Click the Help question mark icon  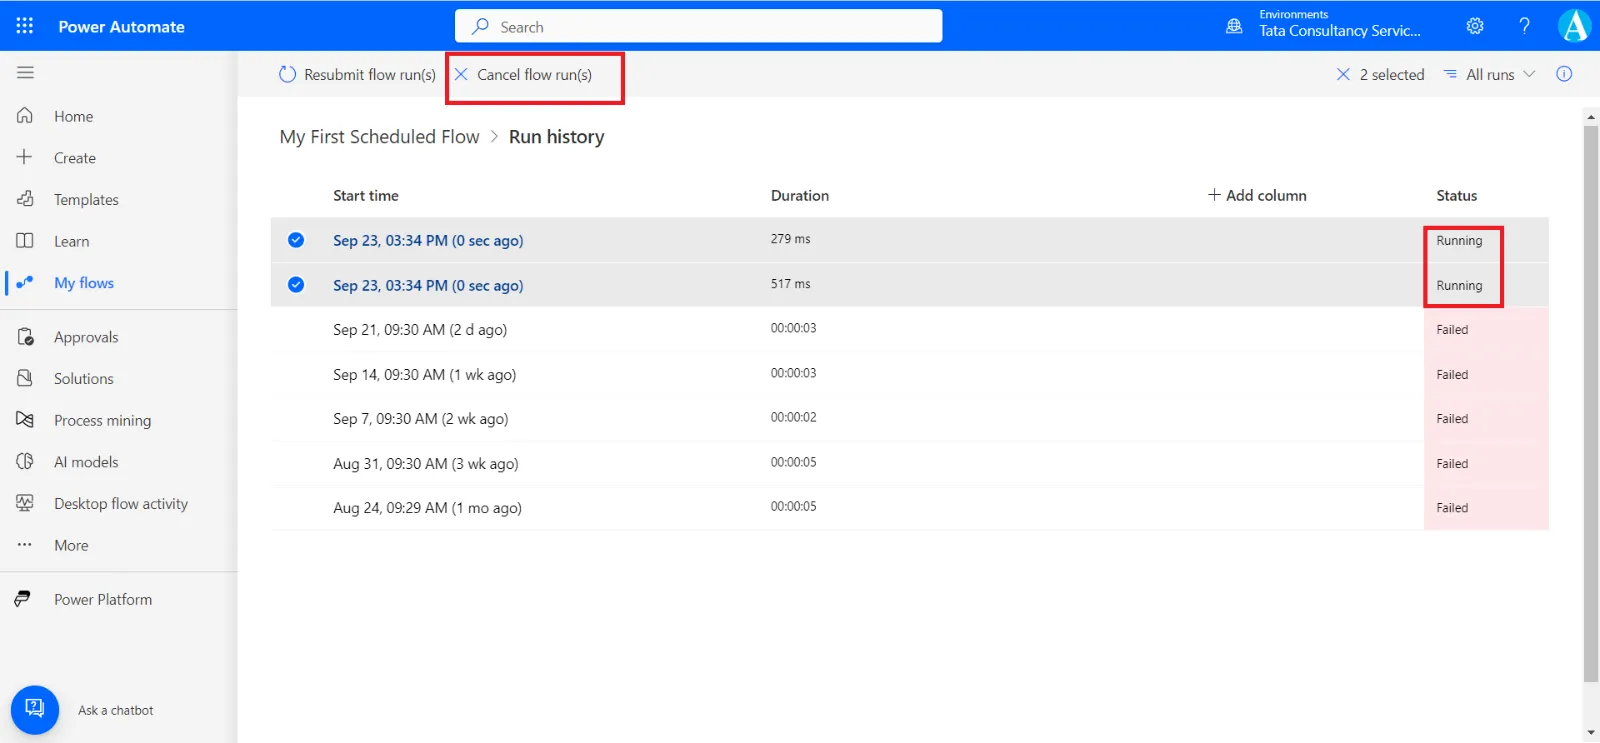1524,26
